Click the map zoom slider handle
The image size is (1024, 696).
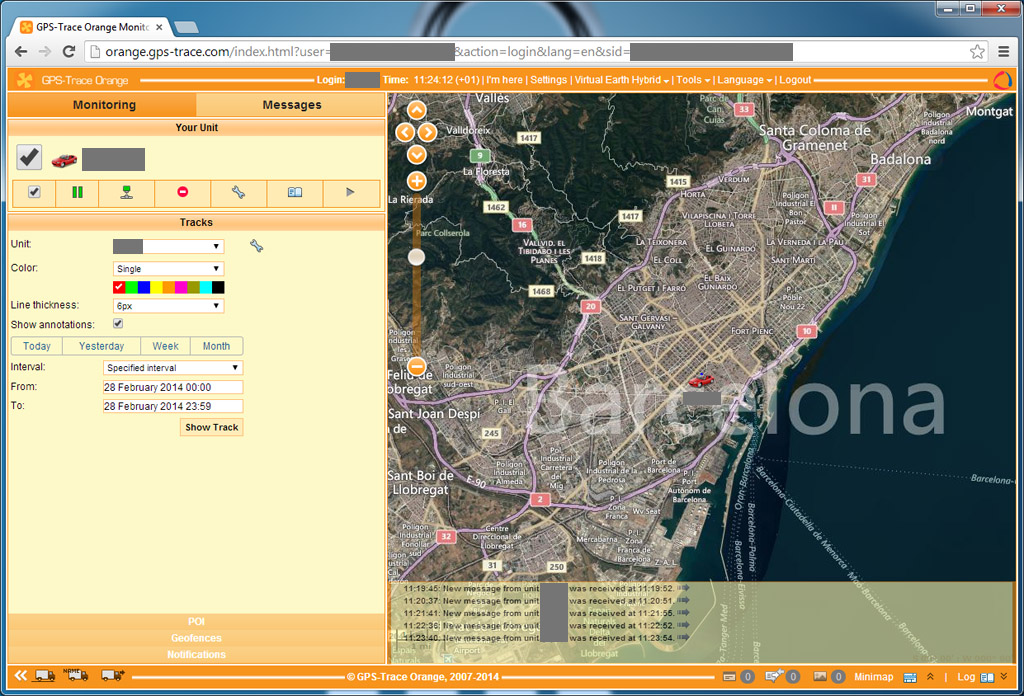417,257
